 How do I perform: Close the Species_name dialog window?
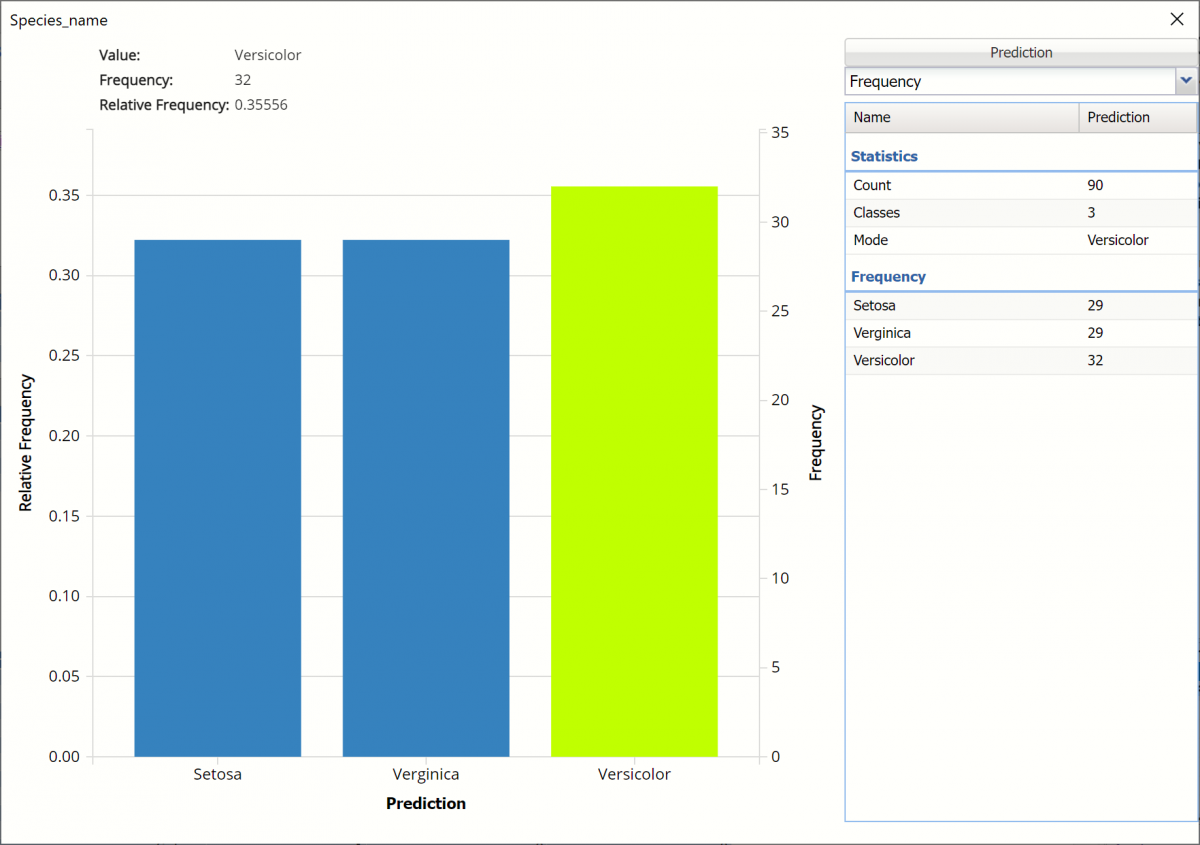pos(1176,19)
